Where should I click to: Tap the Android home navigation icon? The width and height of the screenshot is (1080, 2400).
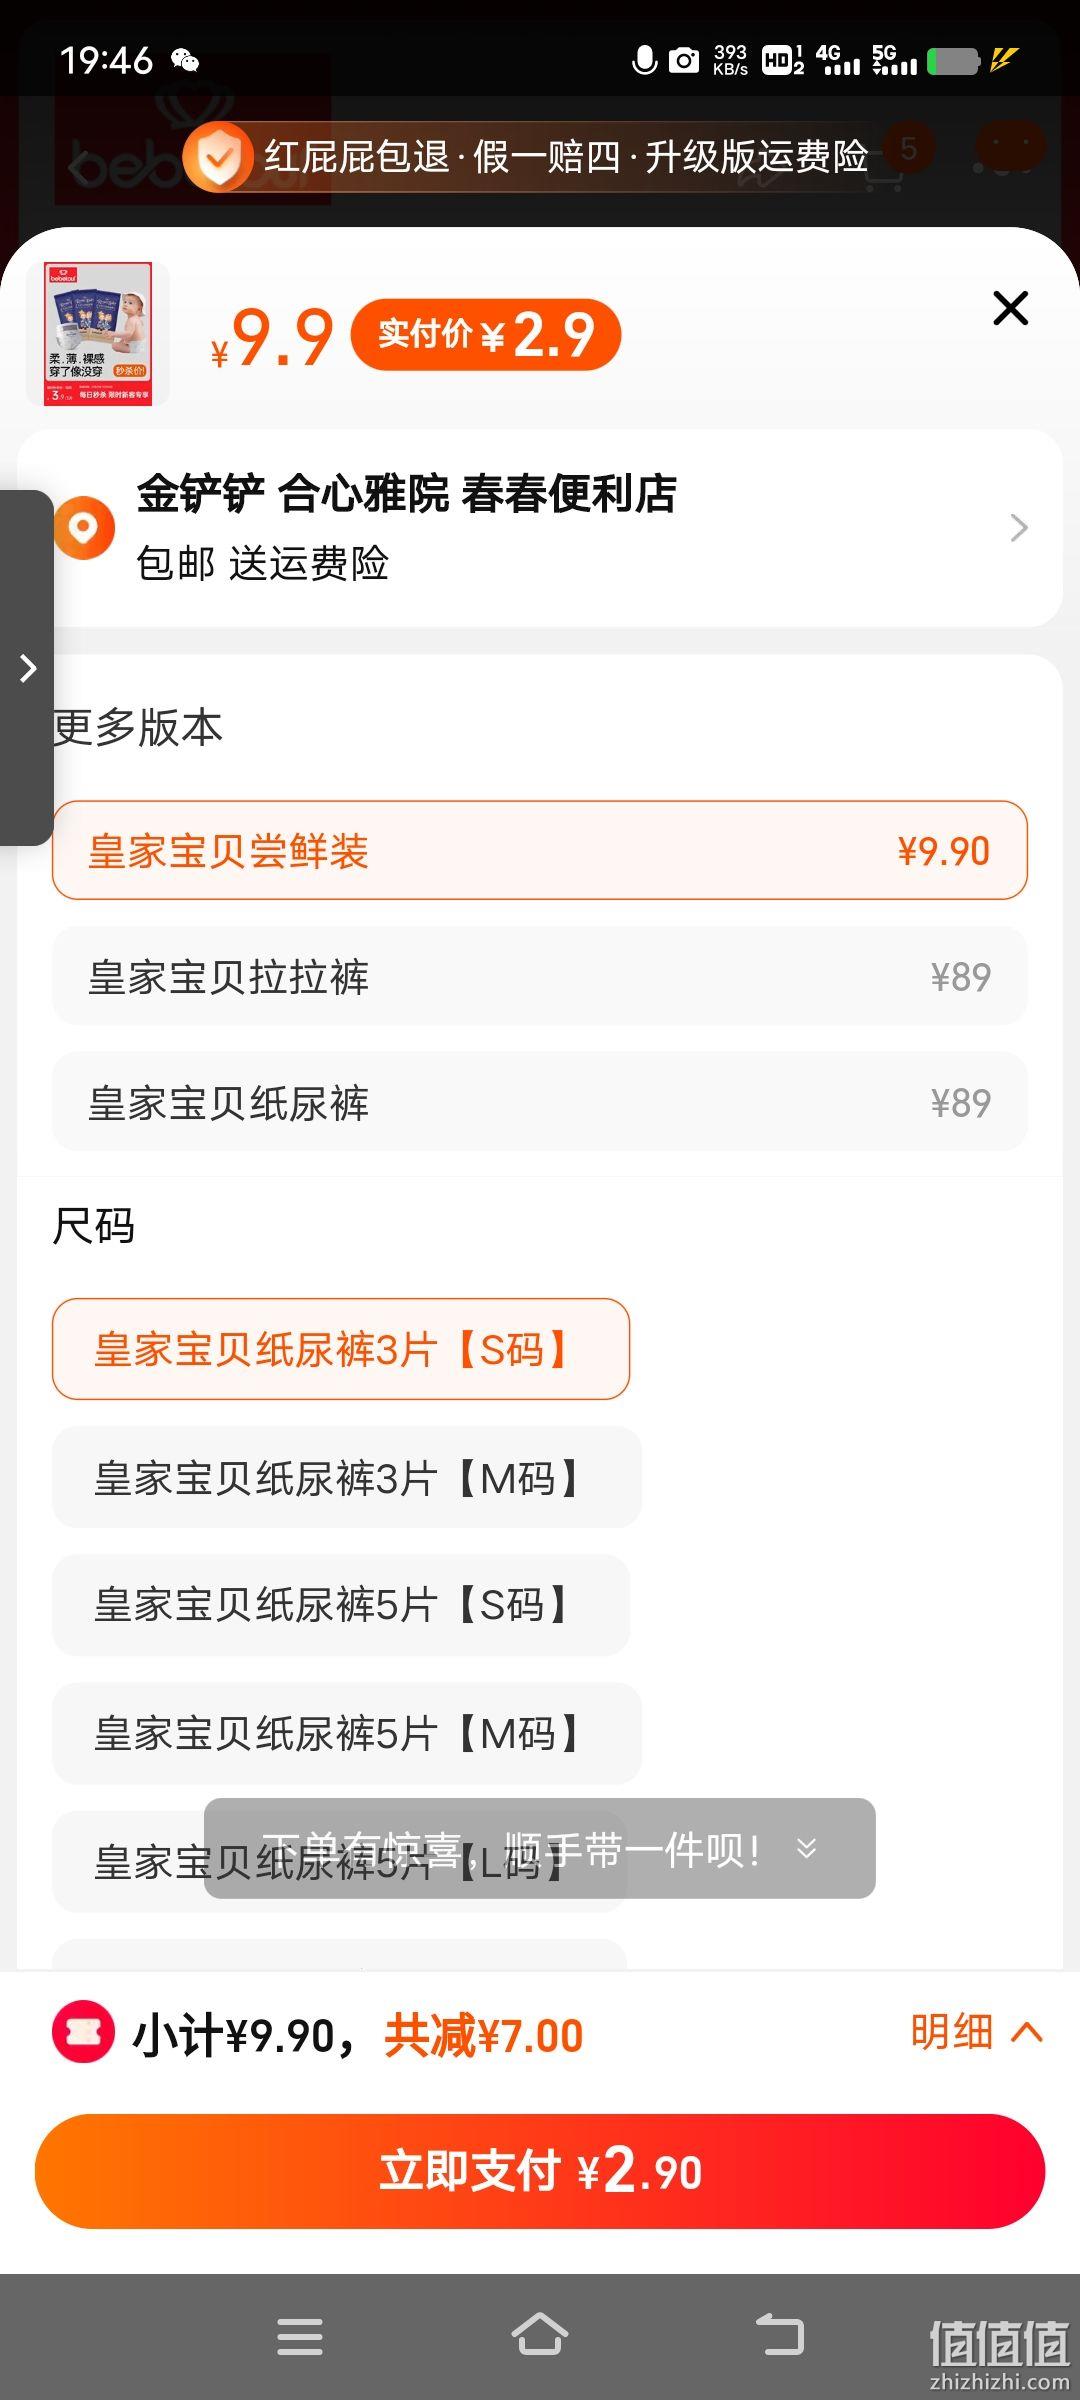(x=540, y=2335)
